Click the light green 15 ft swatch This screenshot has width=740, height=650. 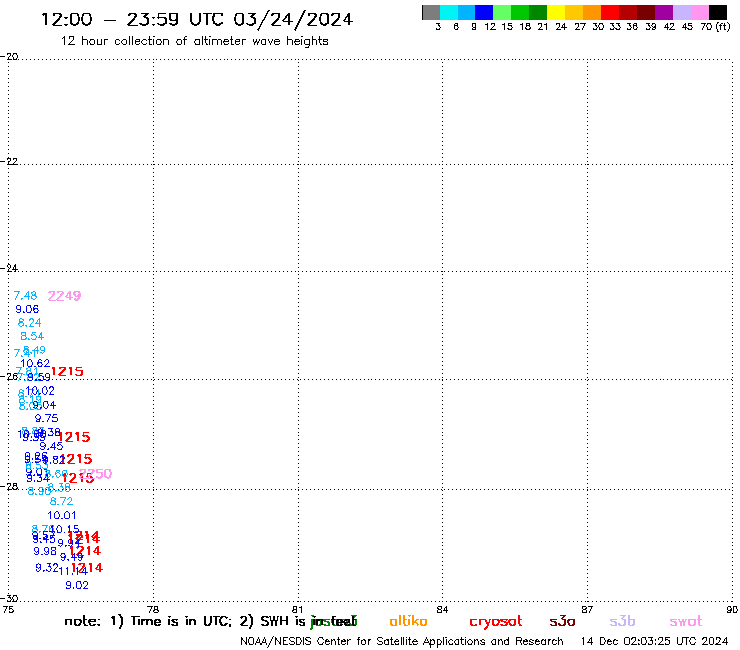502,12
